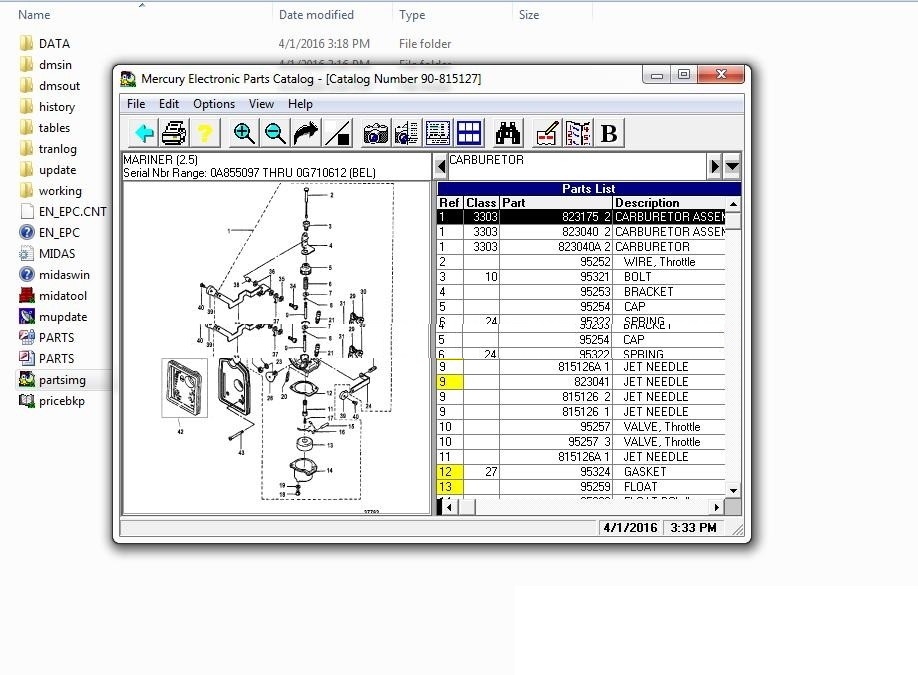Click the curved redo arrow icon
The image size is (918, 675).
[306, 133]
